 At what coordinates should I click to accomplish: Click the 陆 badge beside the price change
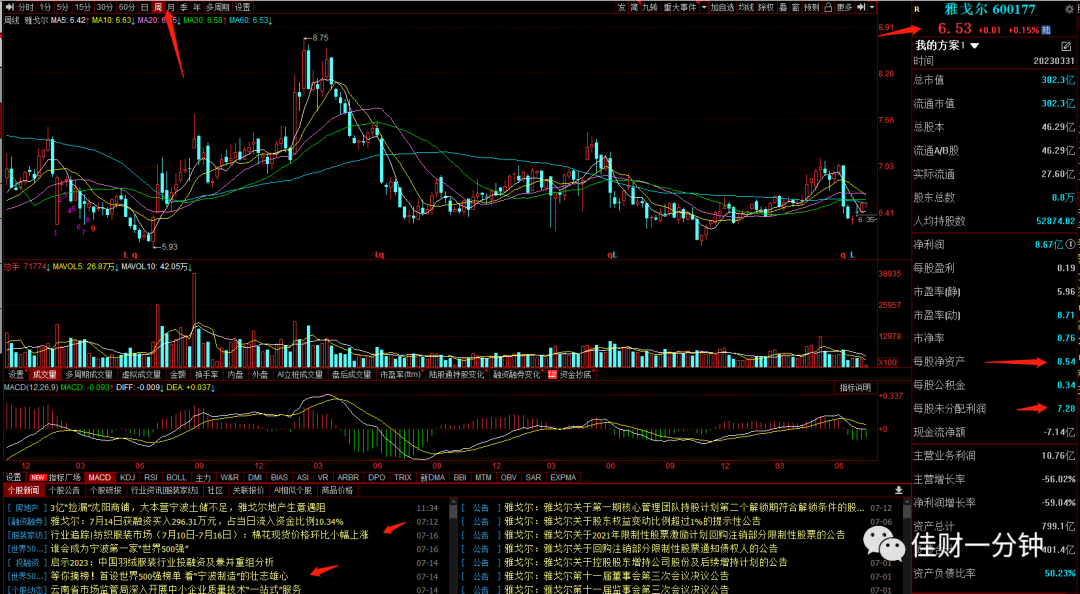tap(1046, 30)
